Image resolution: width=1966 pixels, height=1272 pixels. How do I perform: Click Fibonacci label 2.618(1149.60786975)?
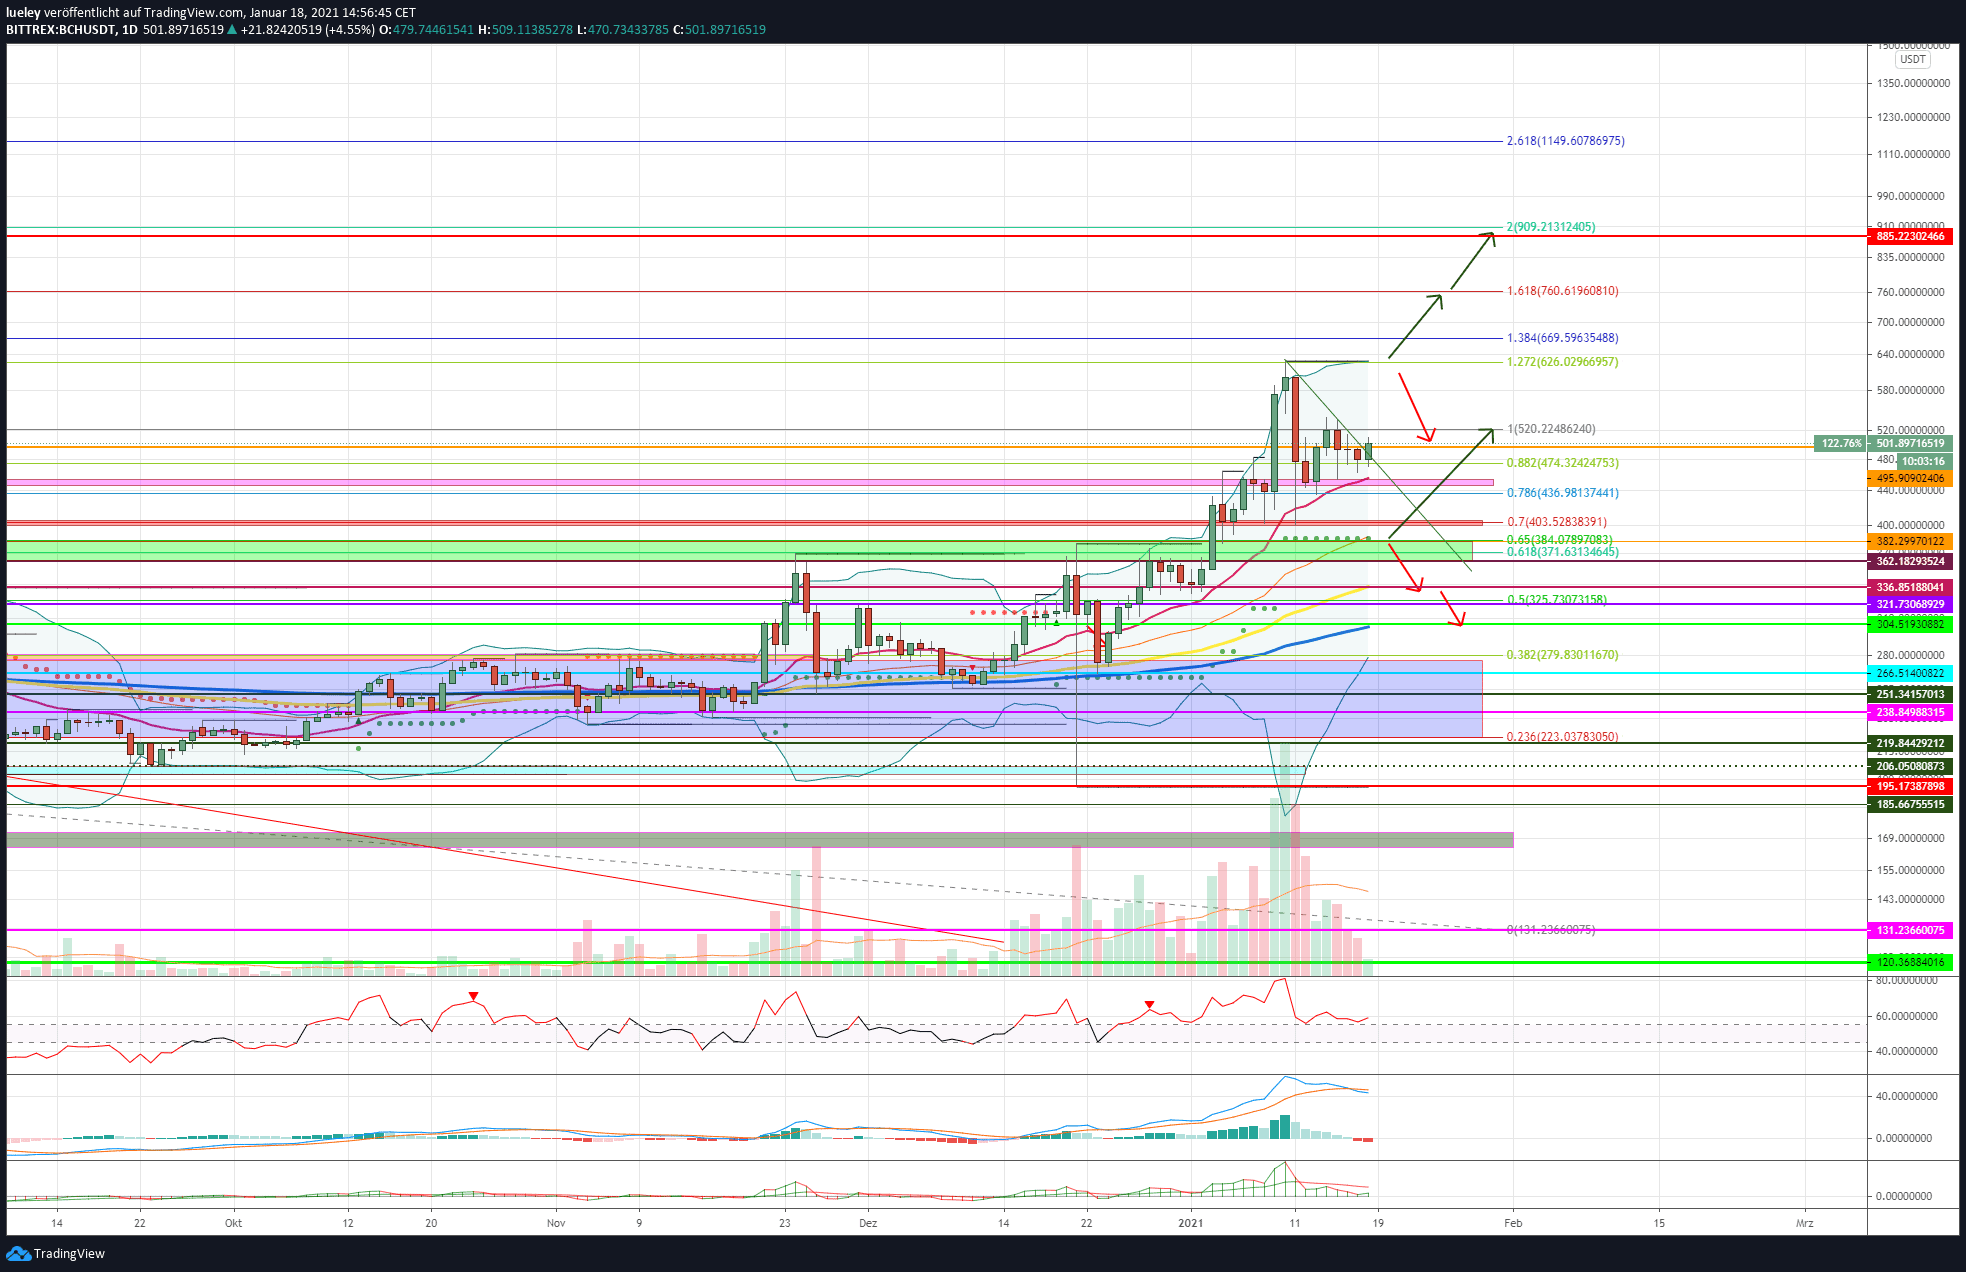[x=1565, y=141]
